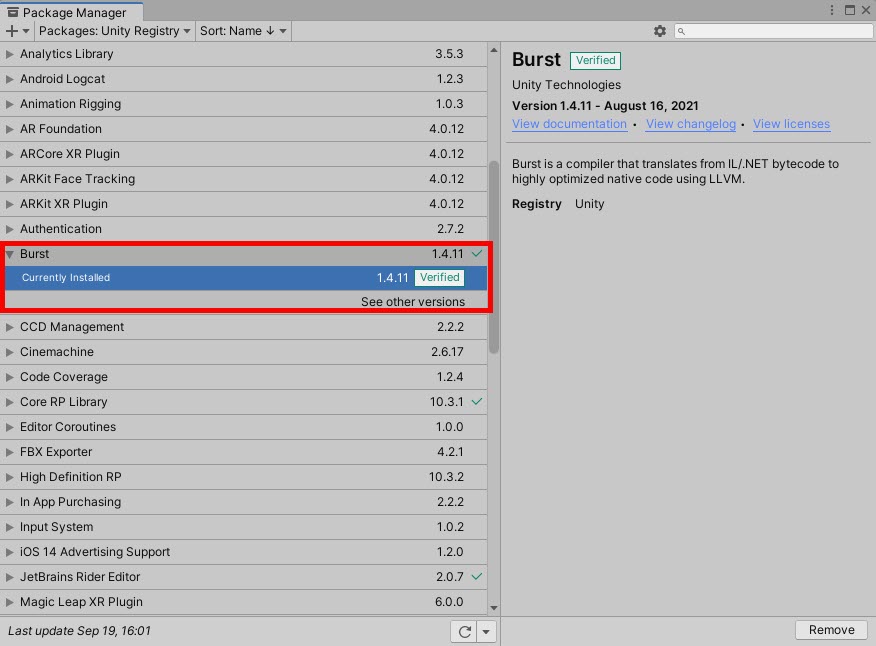Click the refresh packages icon
The image size is (876, 646).
(464, 631)
